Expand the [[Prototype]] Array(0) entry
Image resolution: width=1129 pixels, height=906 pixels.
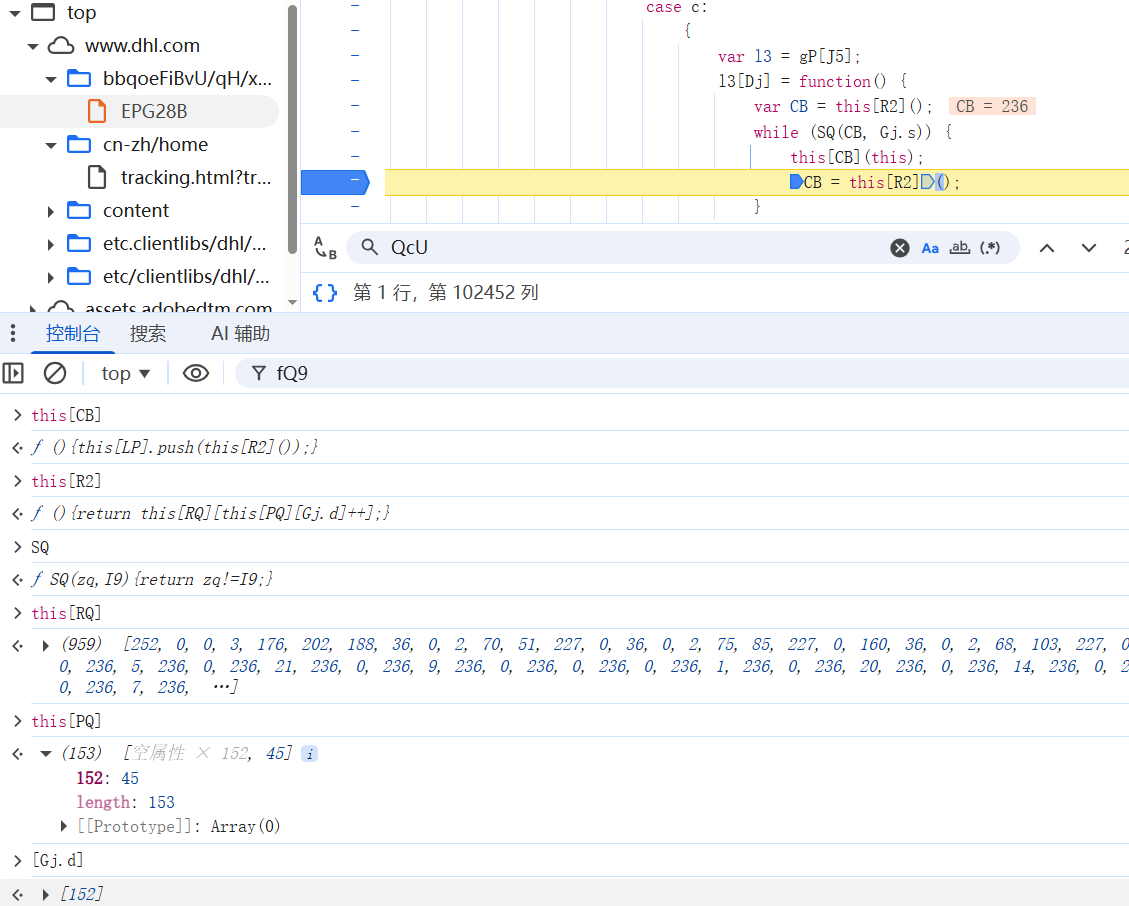coord(63,826)
